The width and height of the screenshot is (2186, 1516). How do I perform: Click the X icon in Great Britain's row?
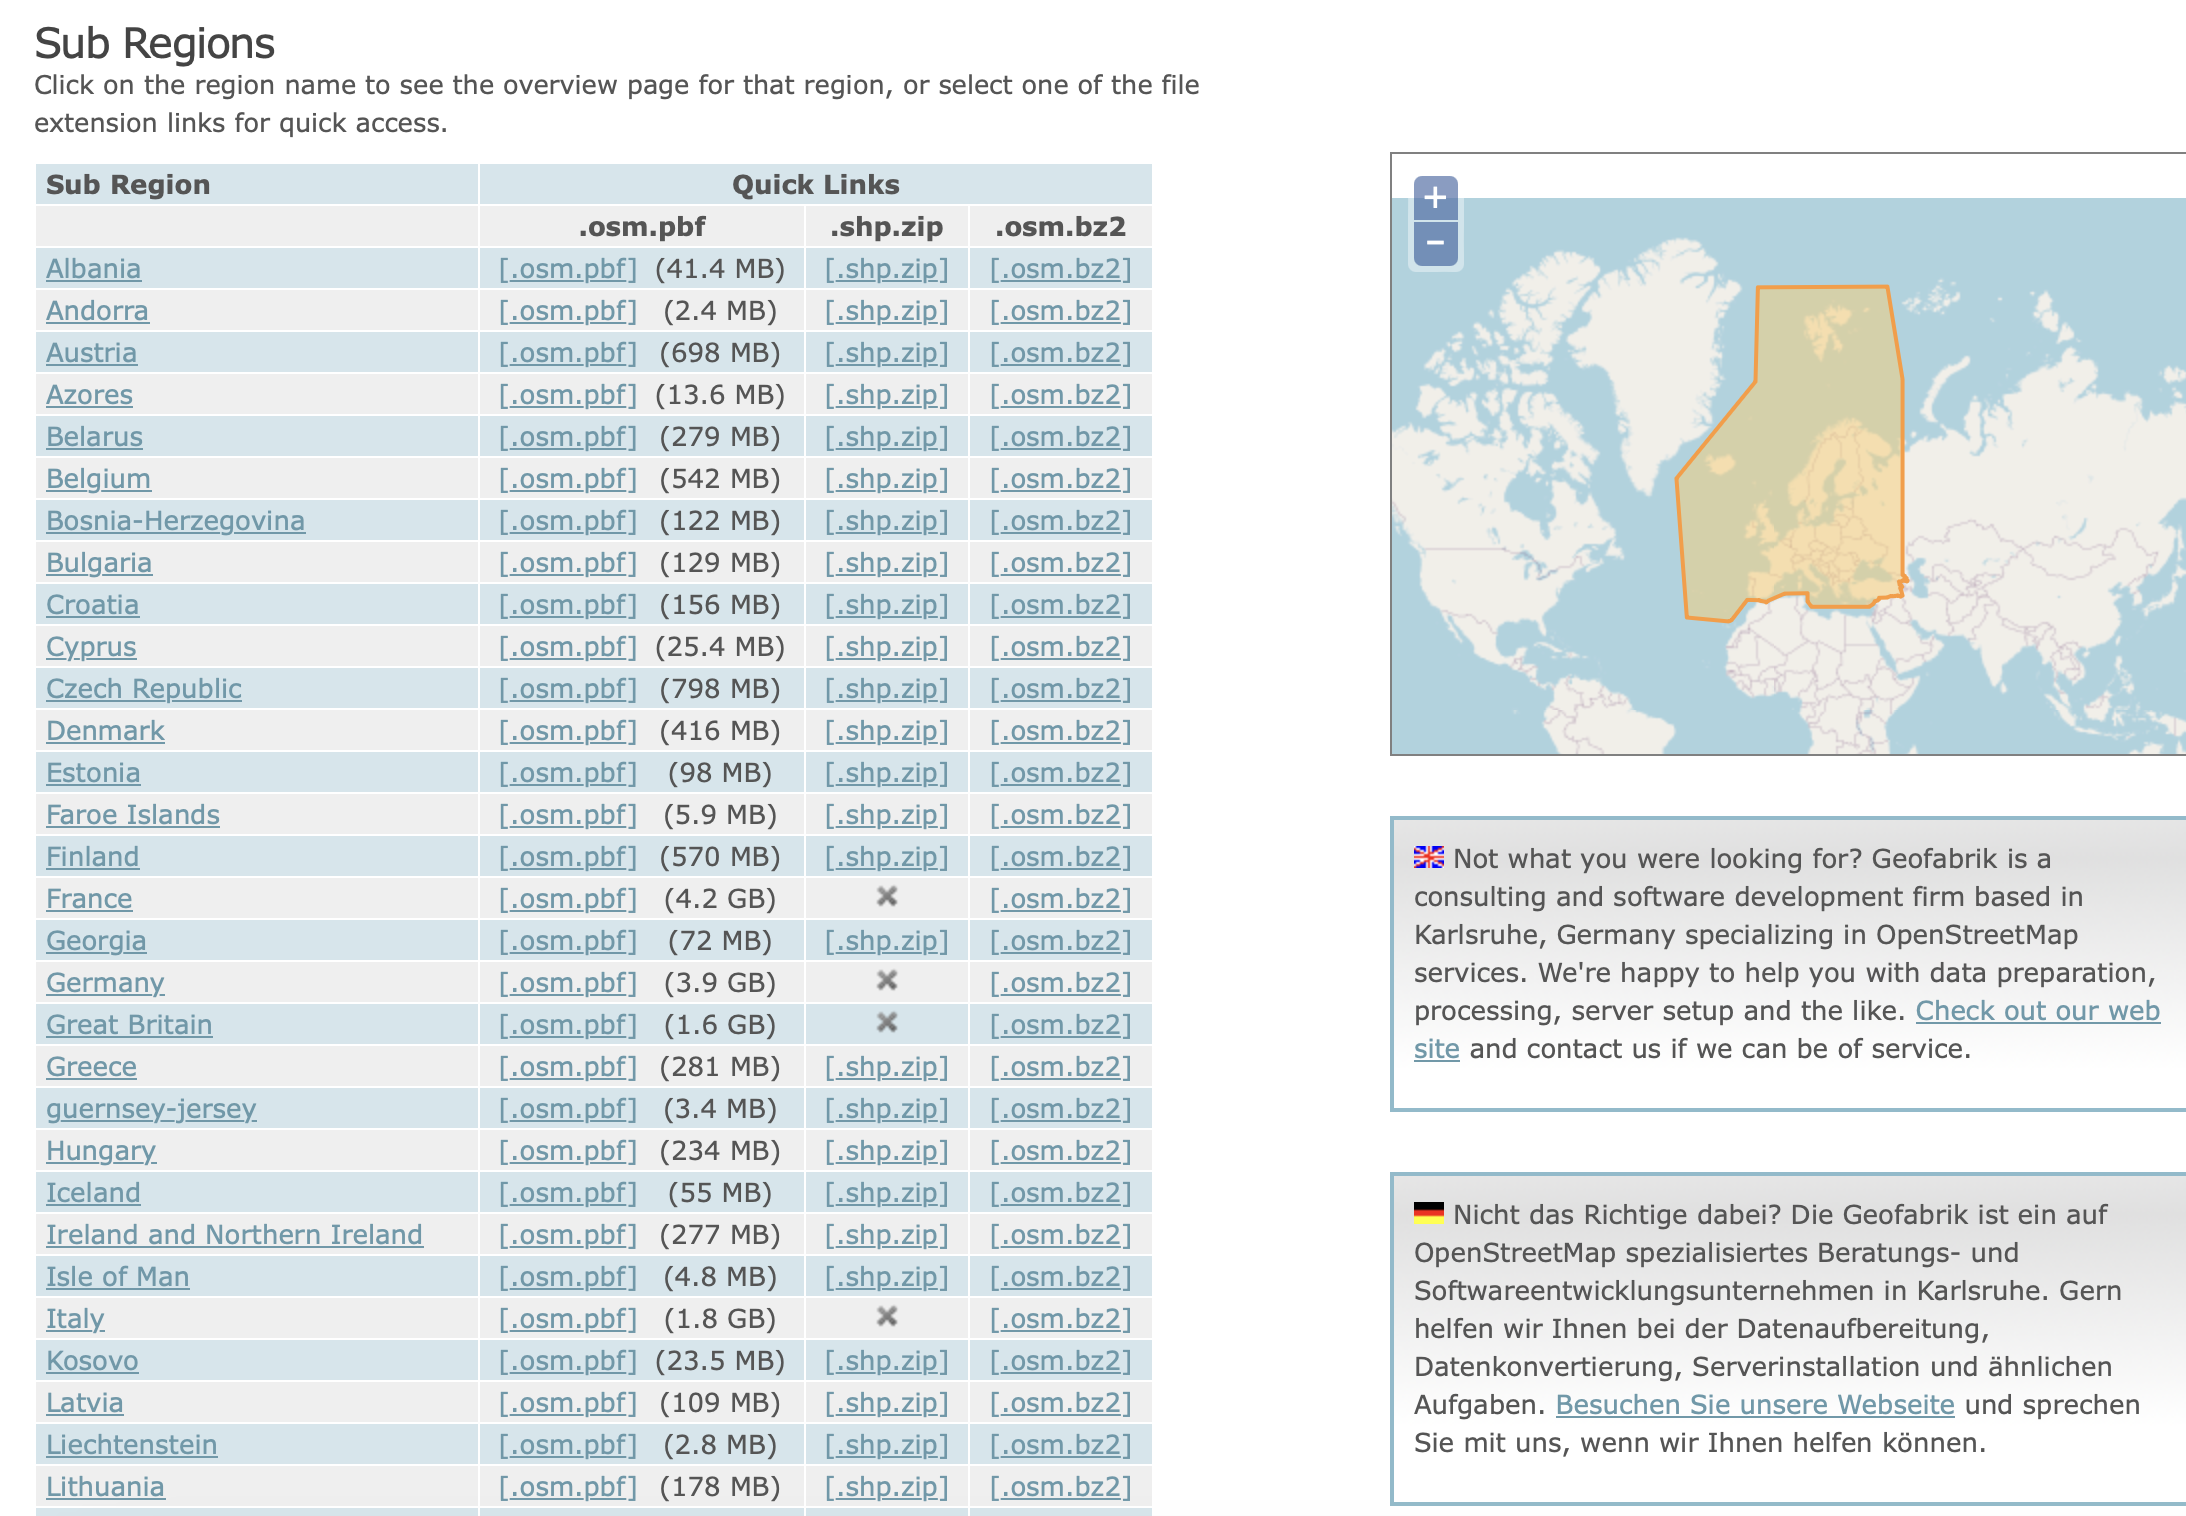[886, 1023]
